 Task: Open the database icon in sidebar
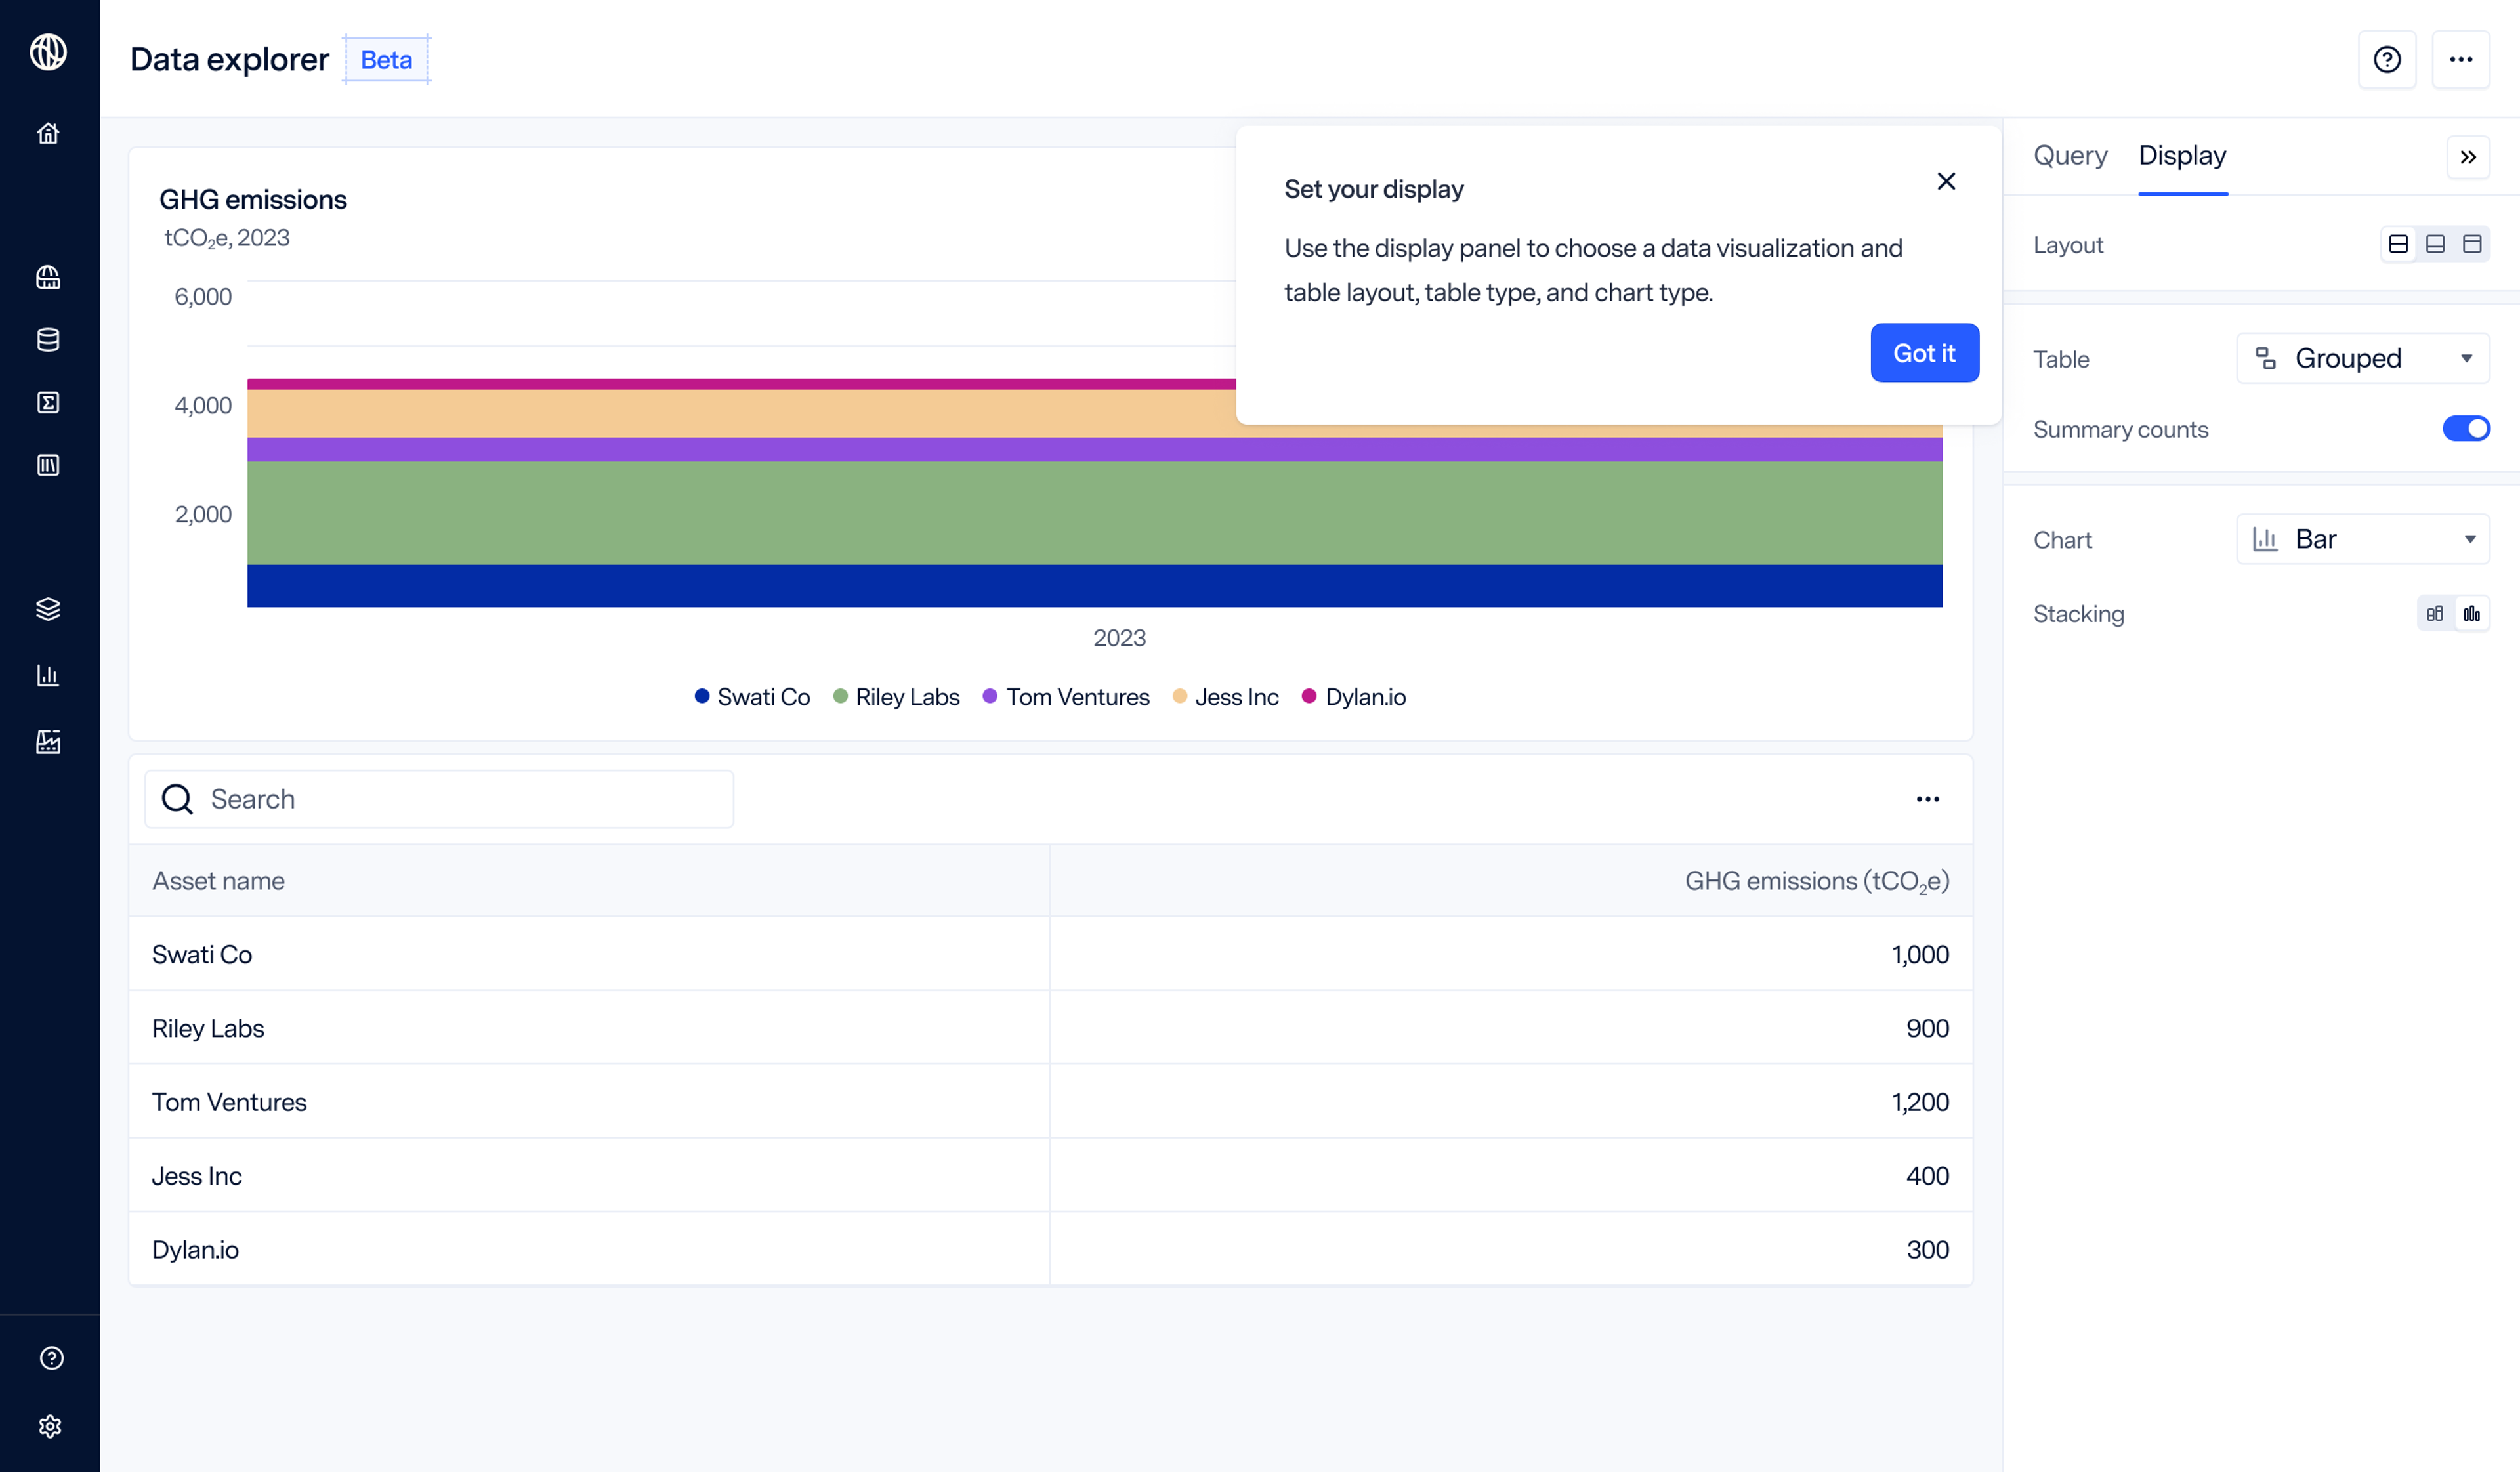tap(48, 340)
